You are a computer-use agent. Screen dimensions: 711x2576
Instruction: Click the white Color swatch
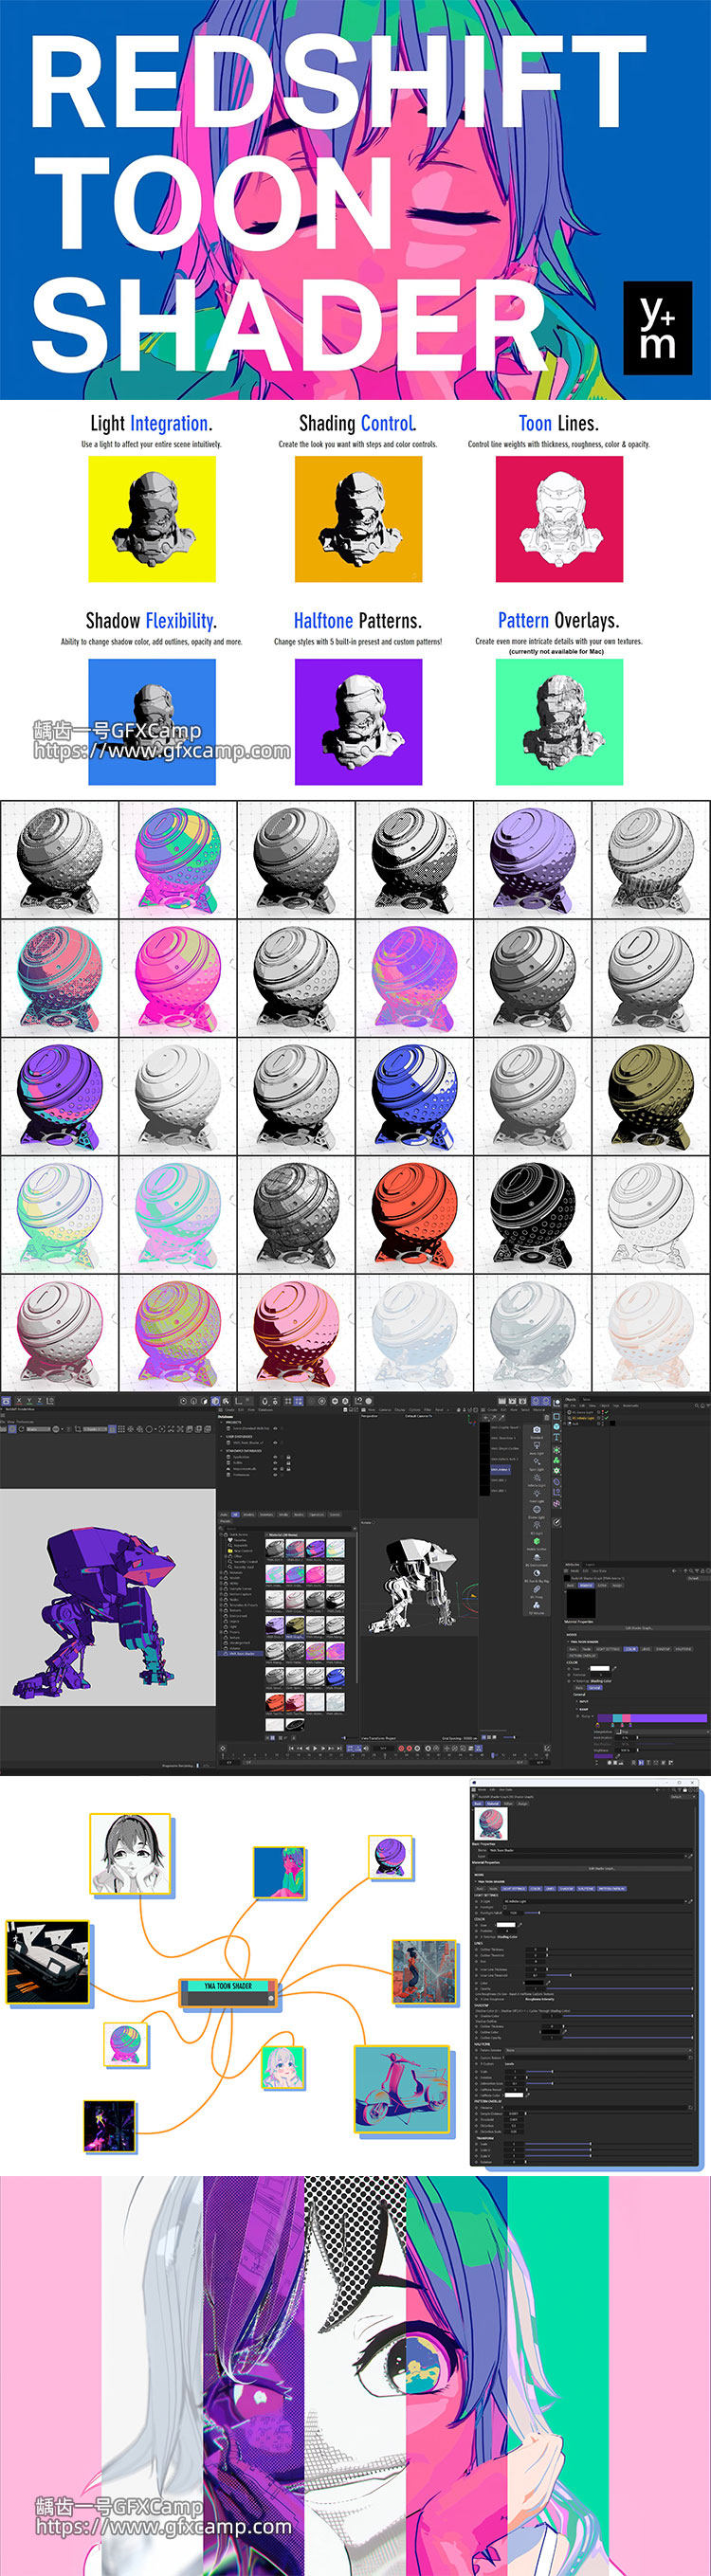click(507, 1925)
